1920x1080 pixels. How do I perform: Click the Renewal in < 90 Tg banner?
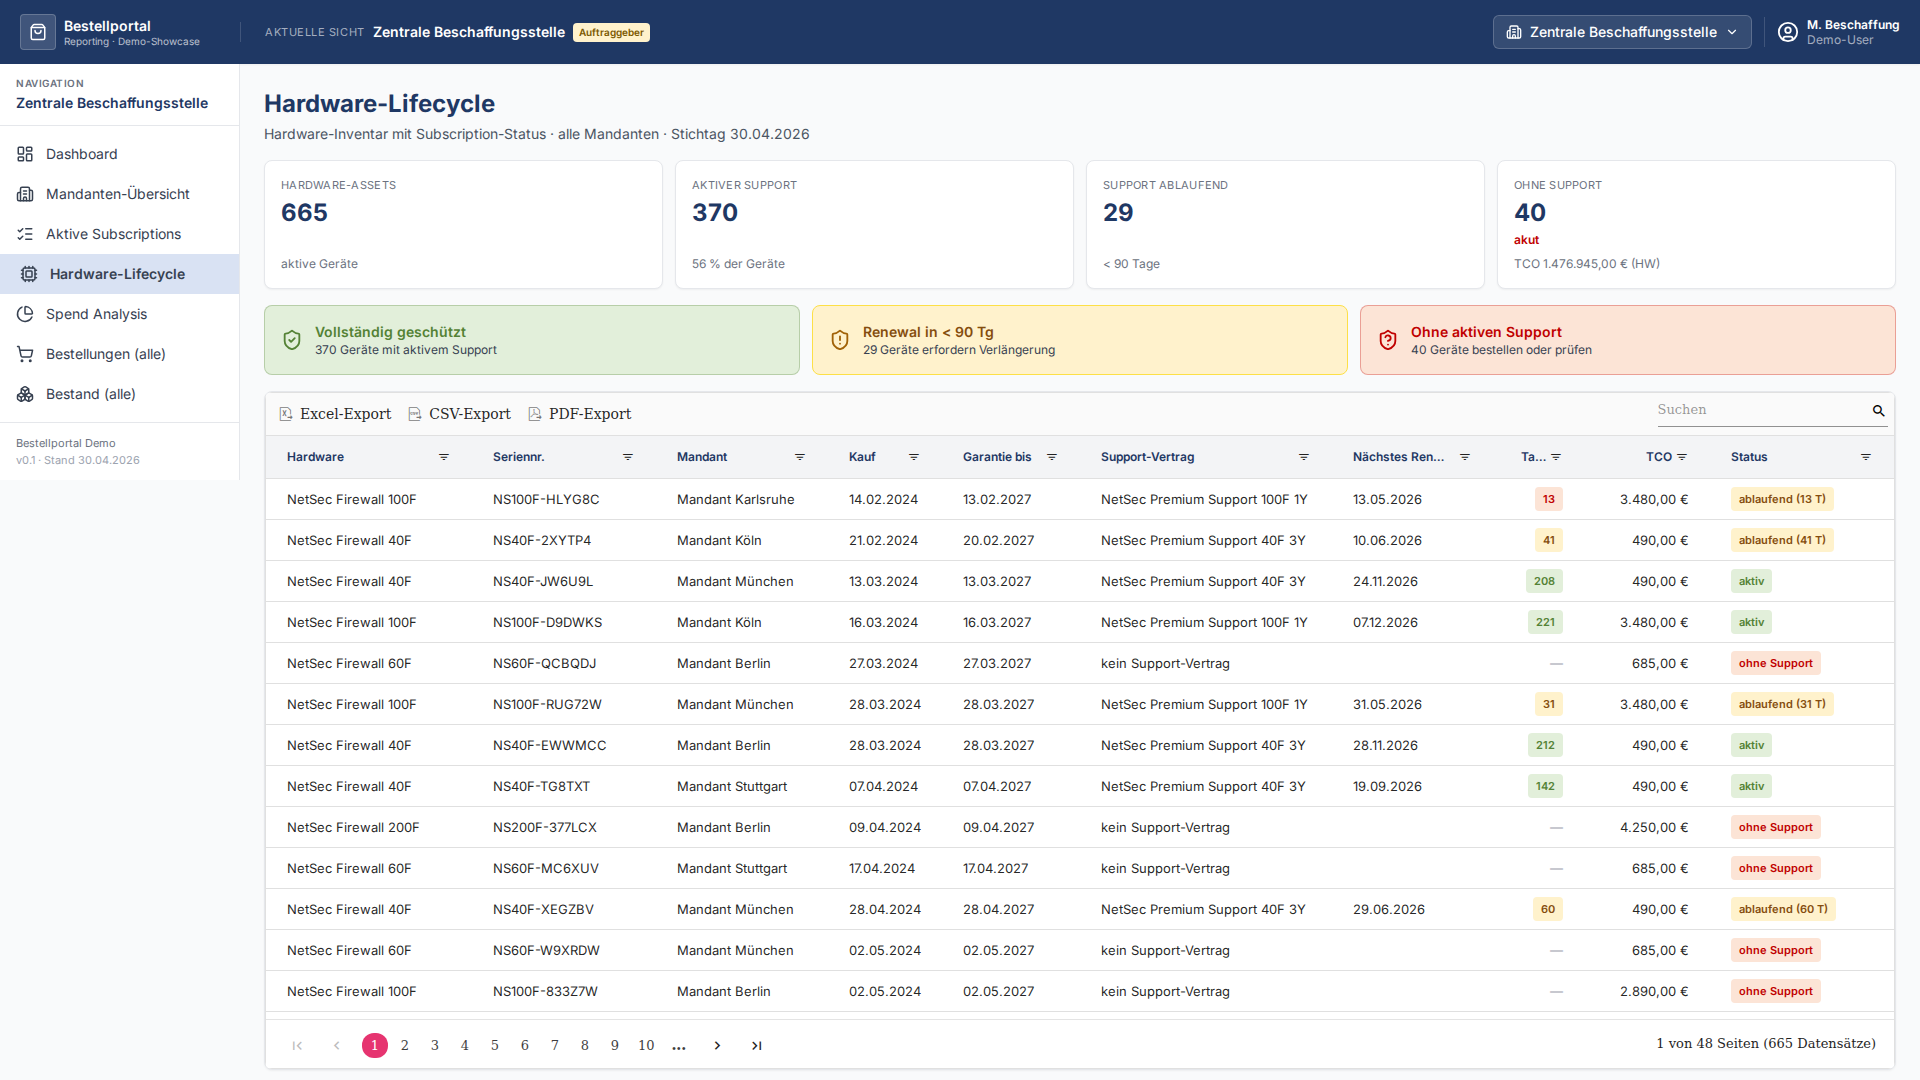pyautogui.click(x=1080, y=340)
